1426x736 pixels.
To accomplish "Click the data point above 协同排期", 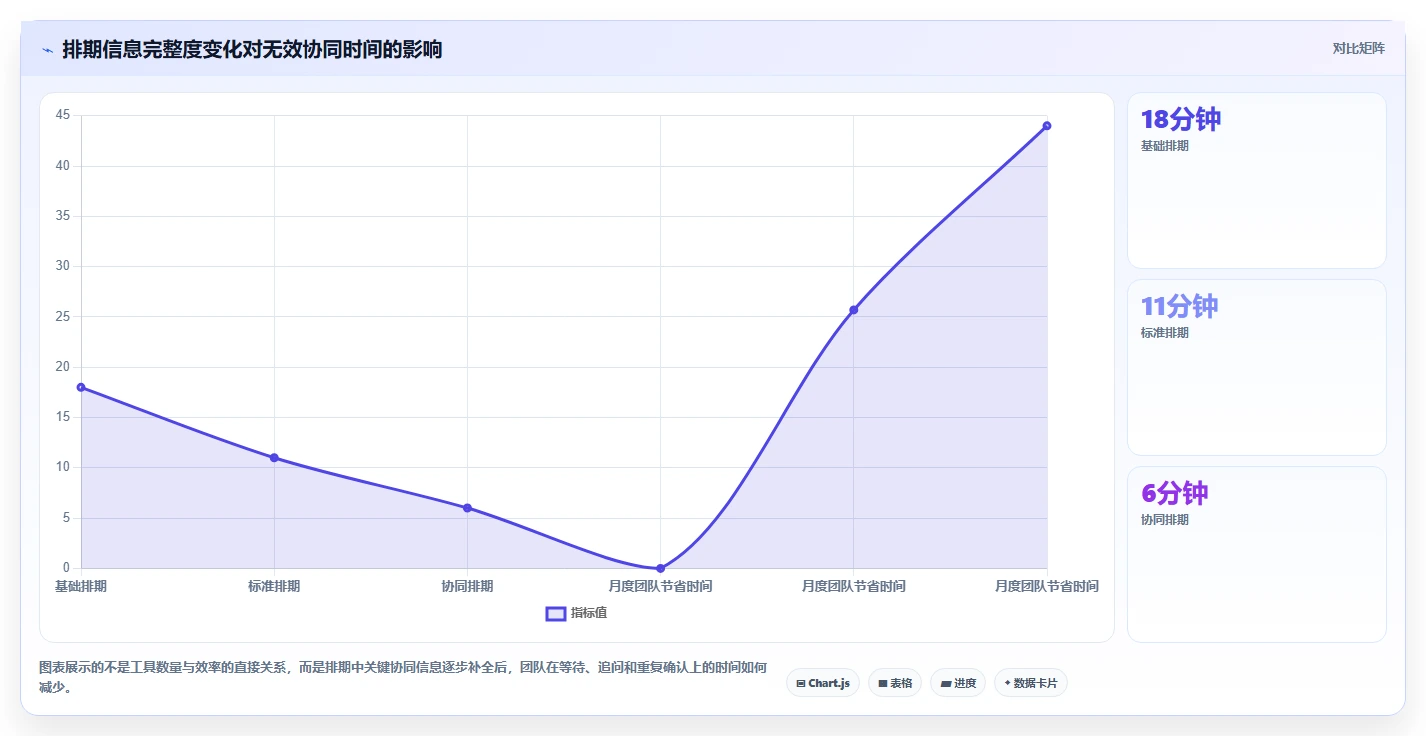I will click(467, 508).
